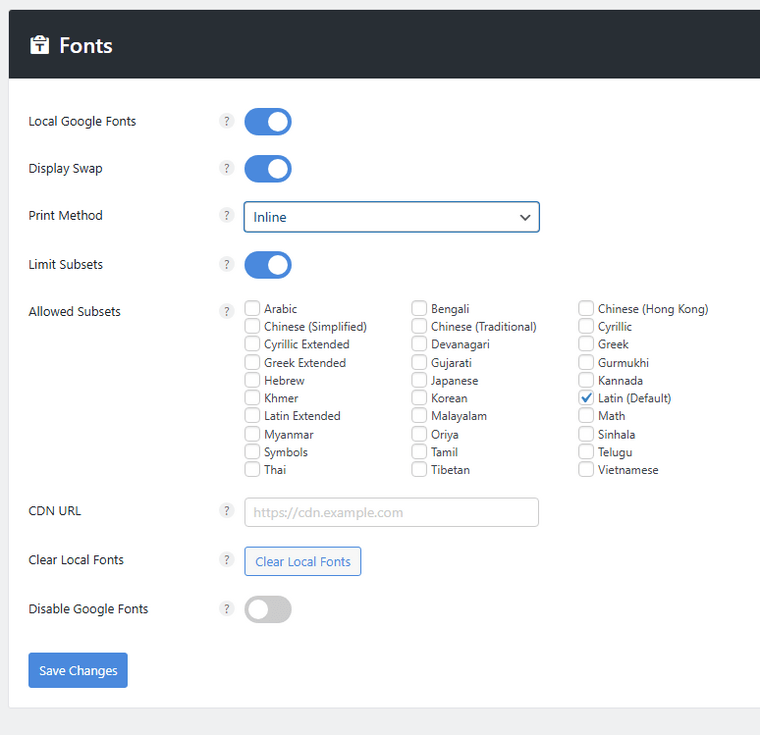Tick the Thai checkbox
The image size is (760, 735).
point(252,469)
